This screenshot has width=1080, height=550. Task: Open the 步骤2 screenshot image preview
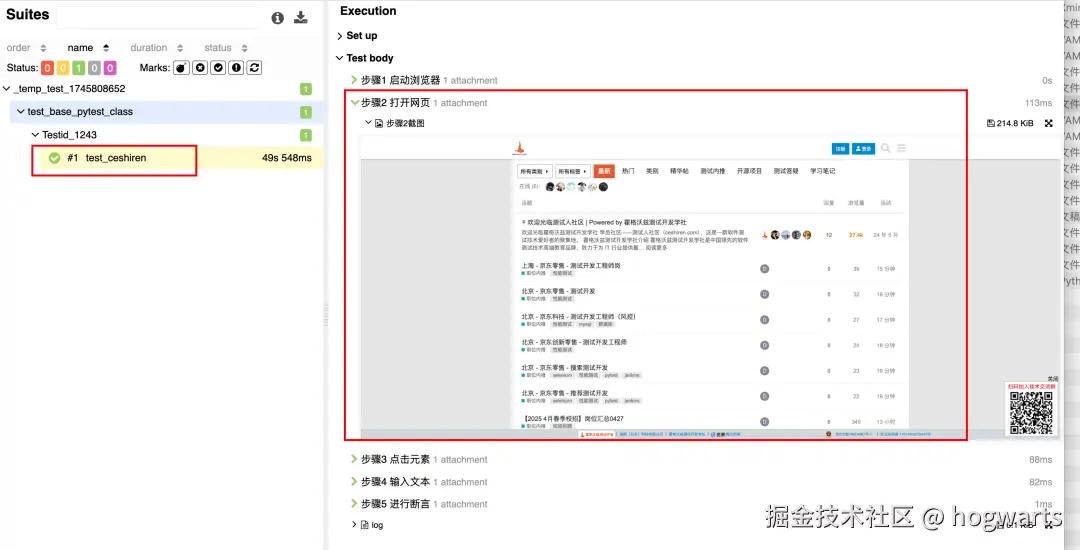tap(709, 288)
